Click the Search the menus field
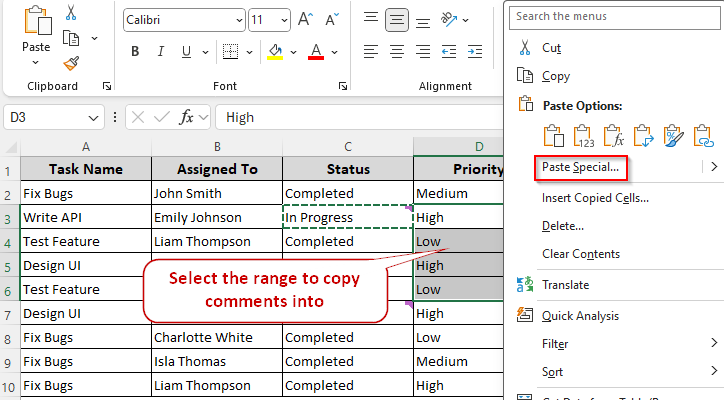 click(x=614, y=16)
